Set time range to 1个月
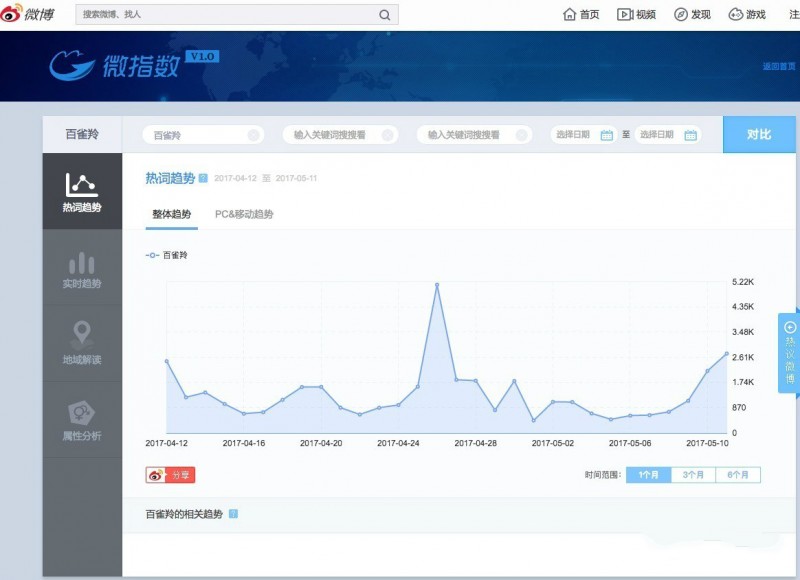This screenshot has height=580, width=800. tap(648, 475)
